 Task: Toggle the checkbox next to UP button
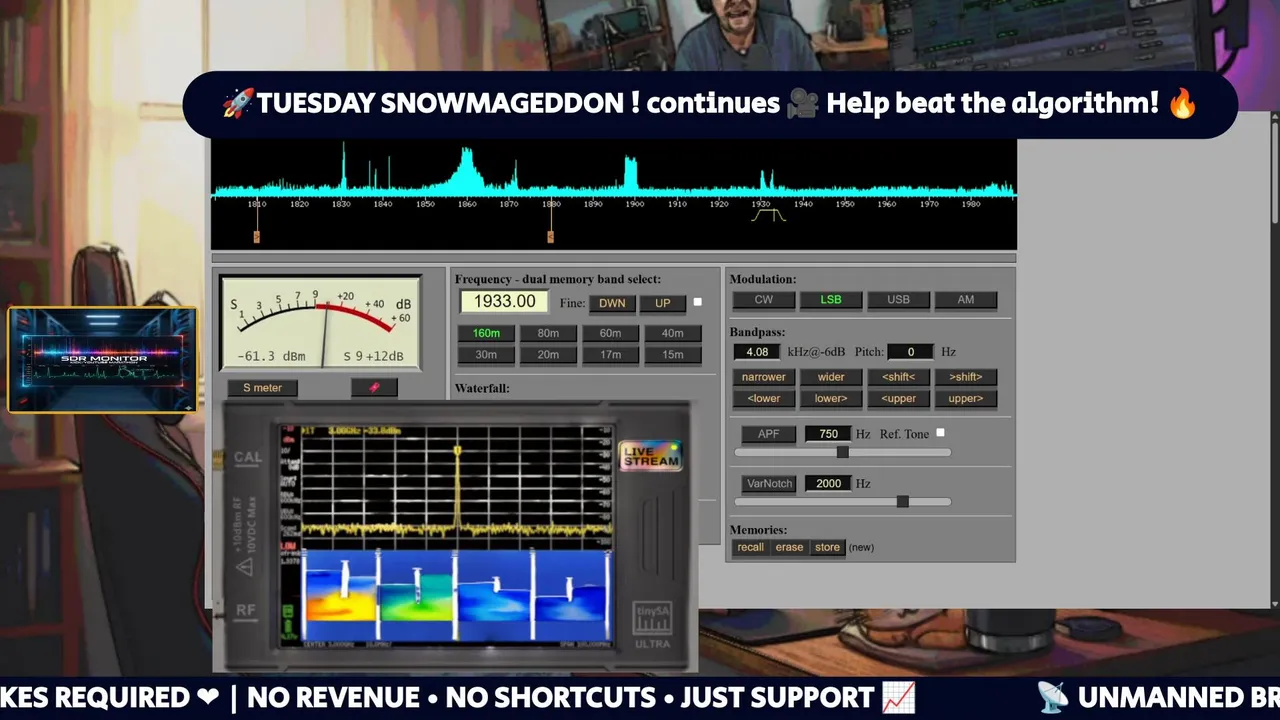[698, 302]
